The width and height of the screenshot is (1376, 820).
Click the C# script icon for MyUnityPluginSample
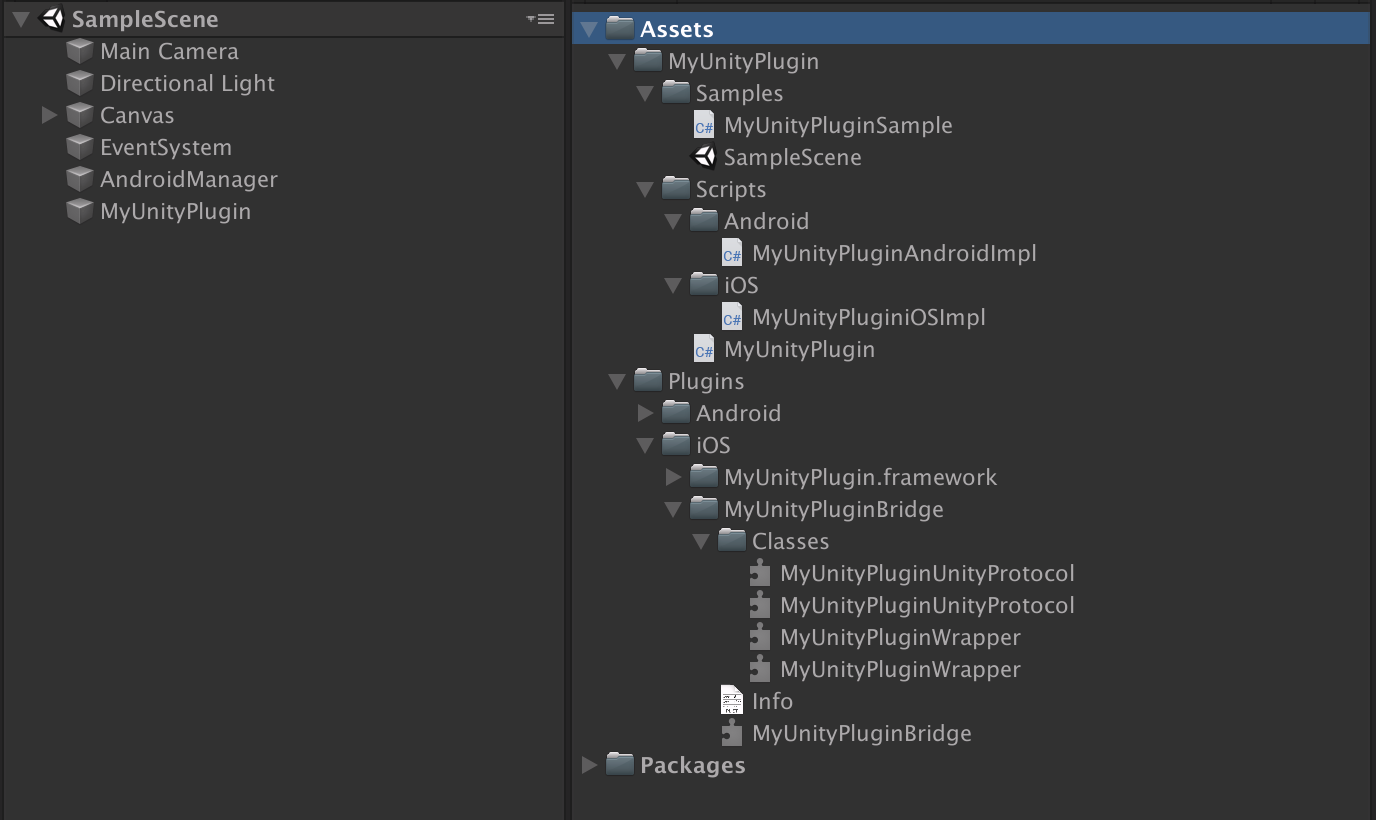pos(705,125)
